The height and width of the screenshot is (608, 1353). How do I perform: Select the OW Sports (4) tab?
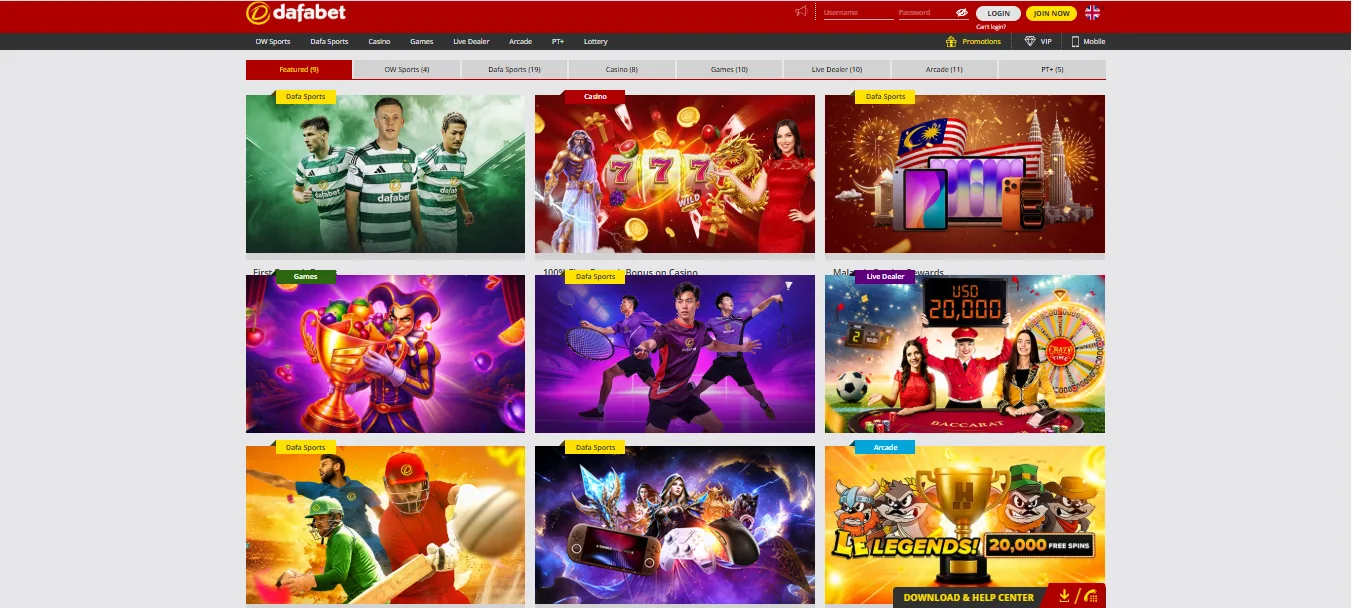(407, 69)
